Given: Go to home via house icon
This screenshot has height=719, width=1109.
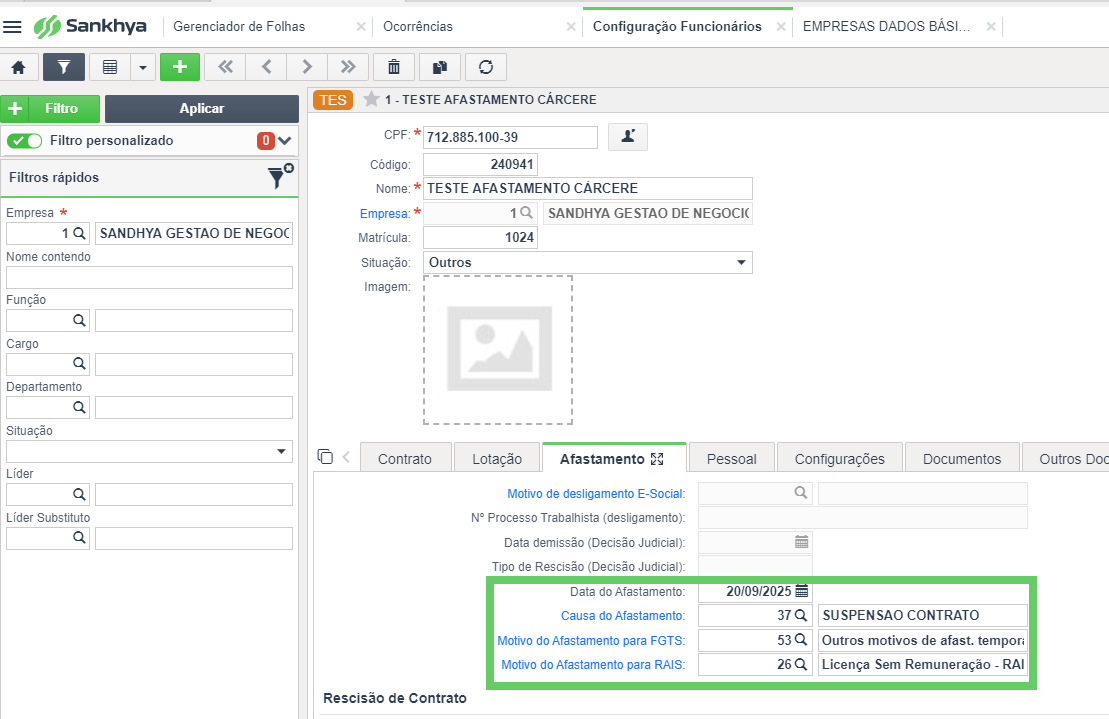Looking at the screenshot, I should pos(18,67).
